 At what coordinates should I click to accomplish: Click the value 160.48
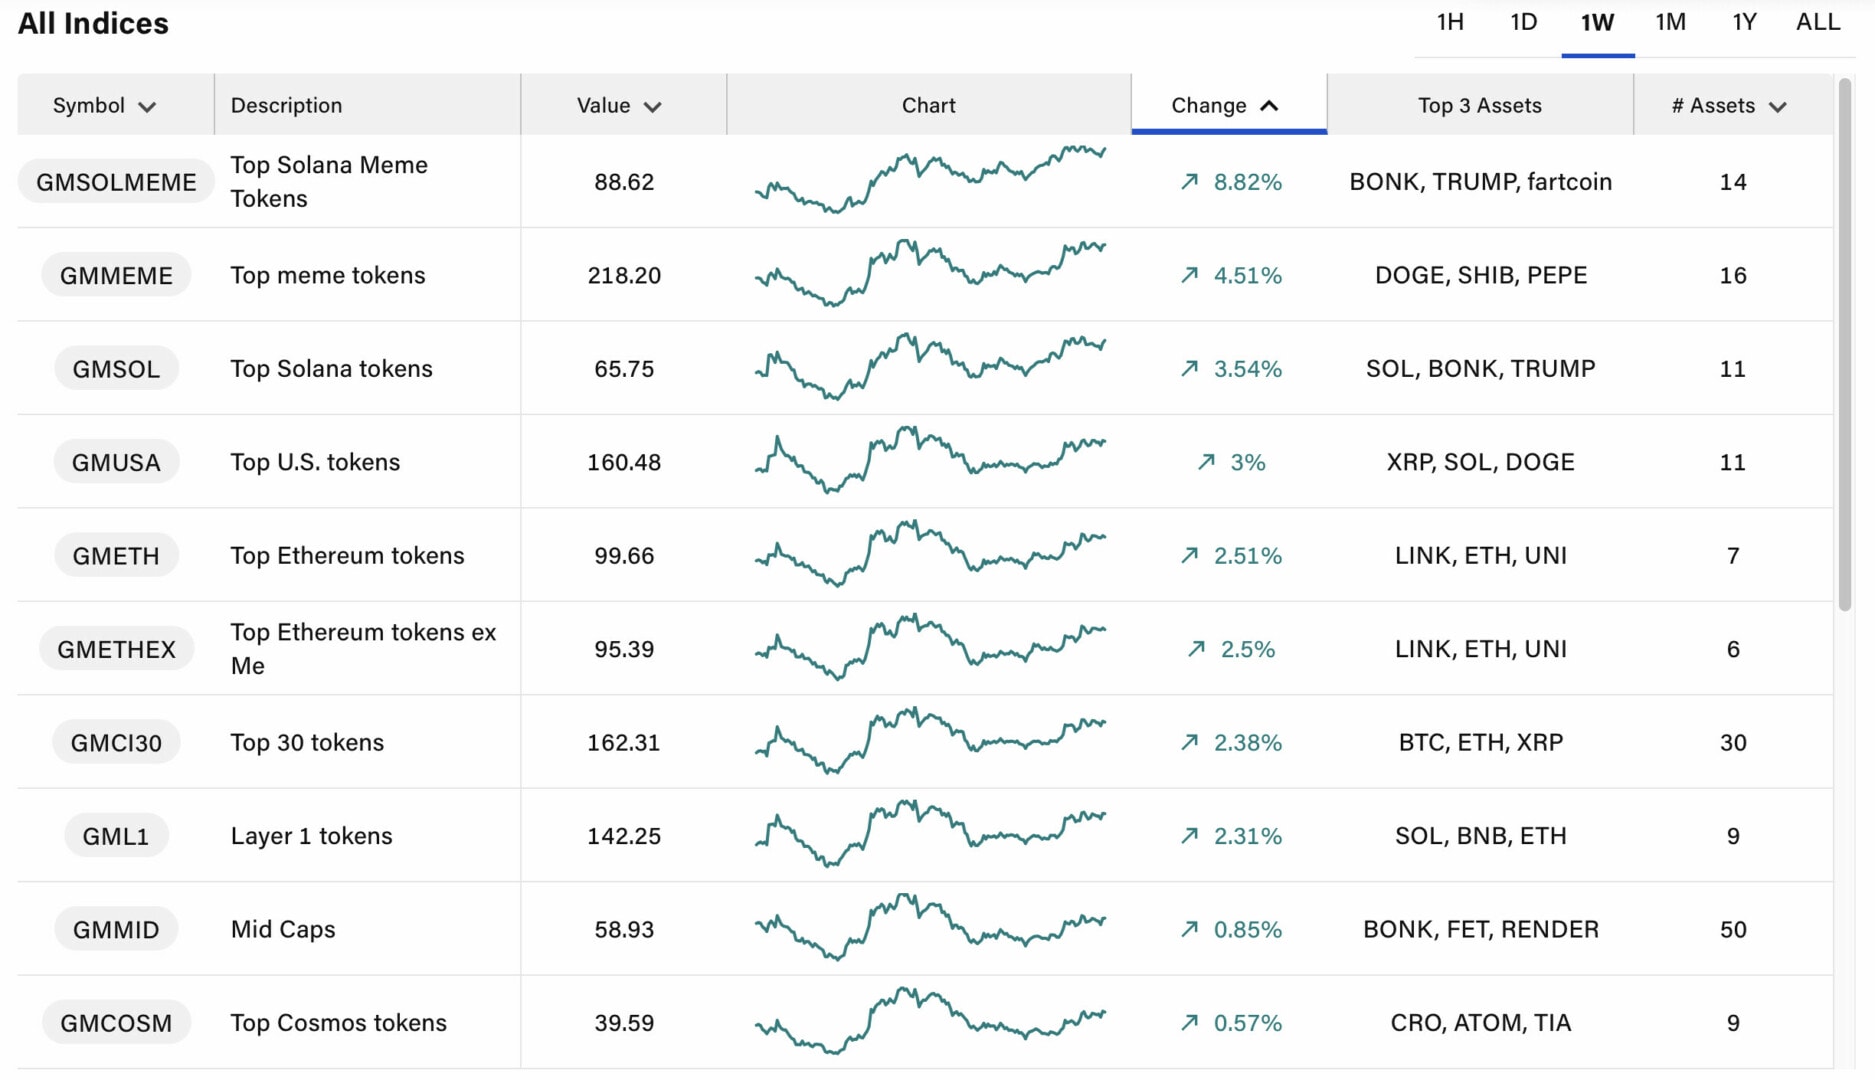click(624, 462)
